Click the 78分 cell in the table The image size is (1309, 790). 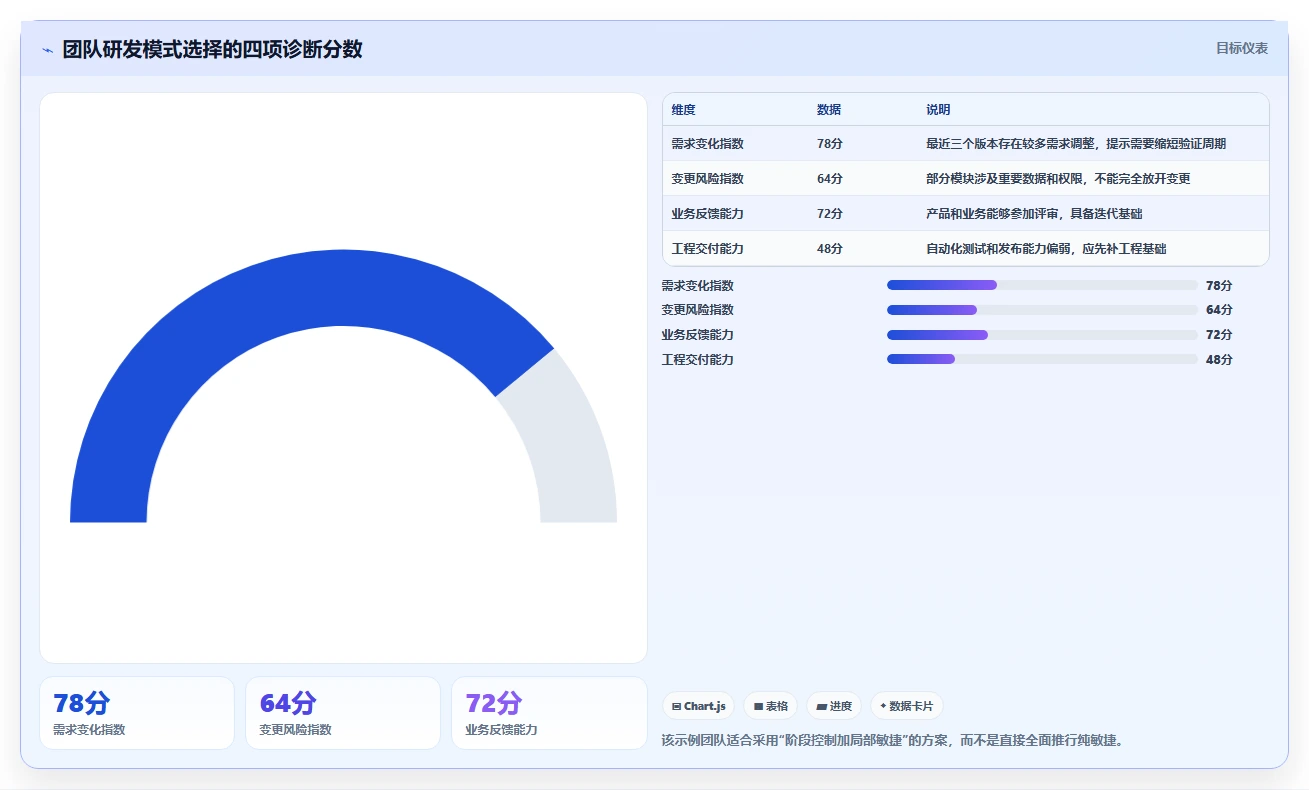pos(830,144)
